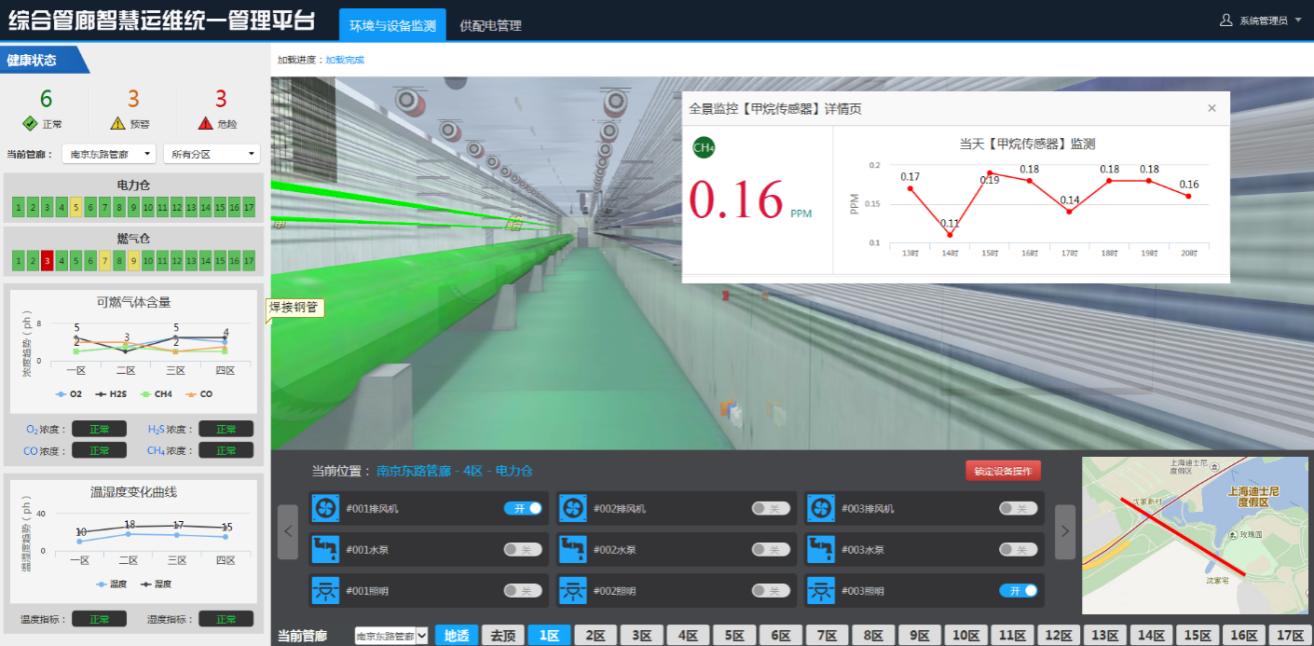Select zone 1区 in bottom bar

pyautogui.click(x=549, y=636)
